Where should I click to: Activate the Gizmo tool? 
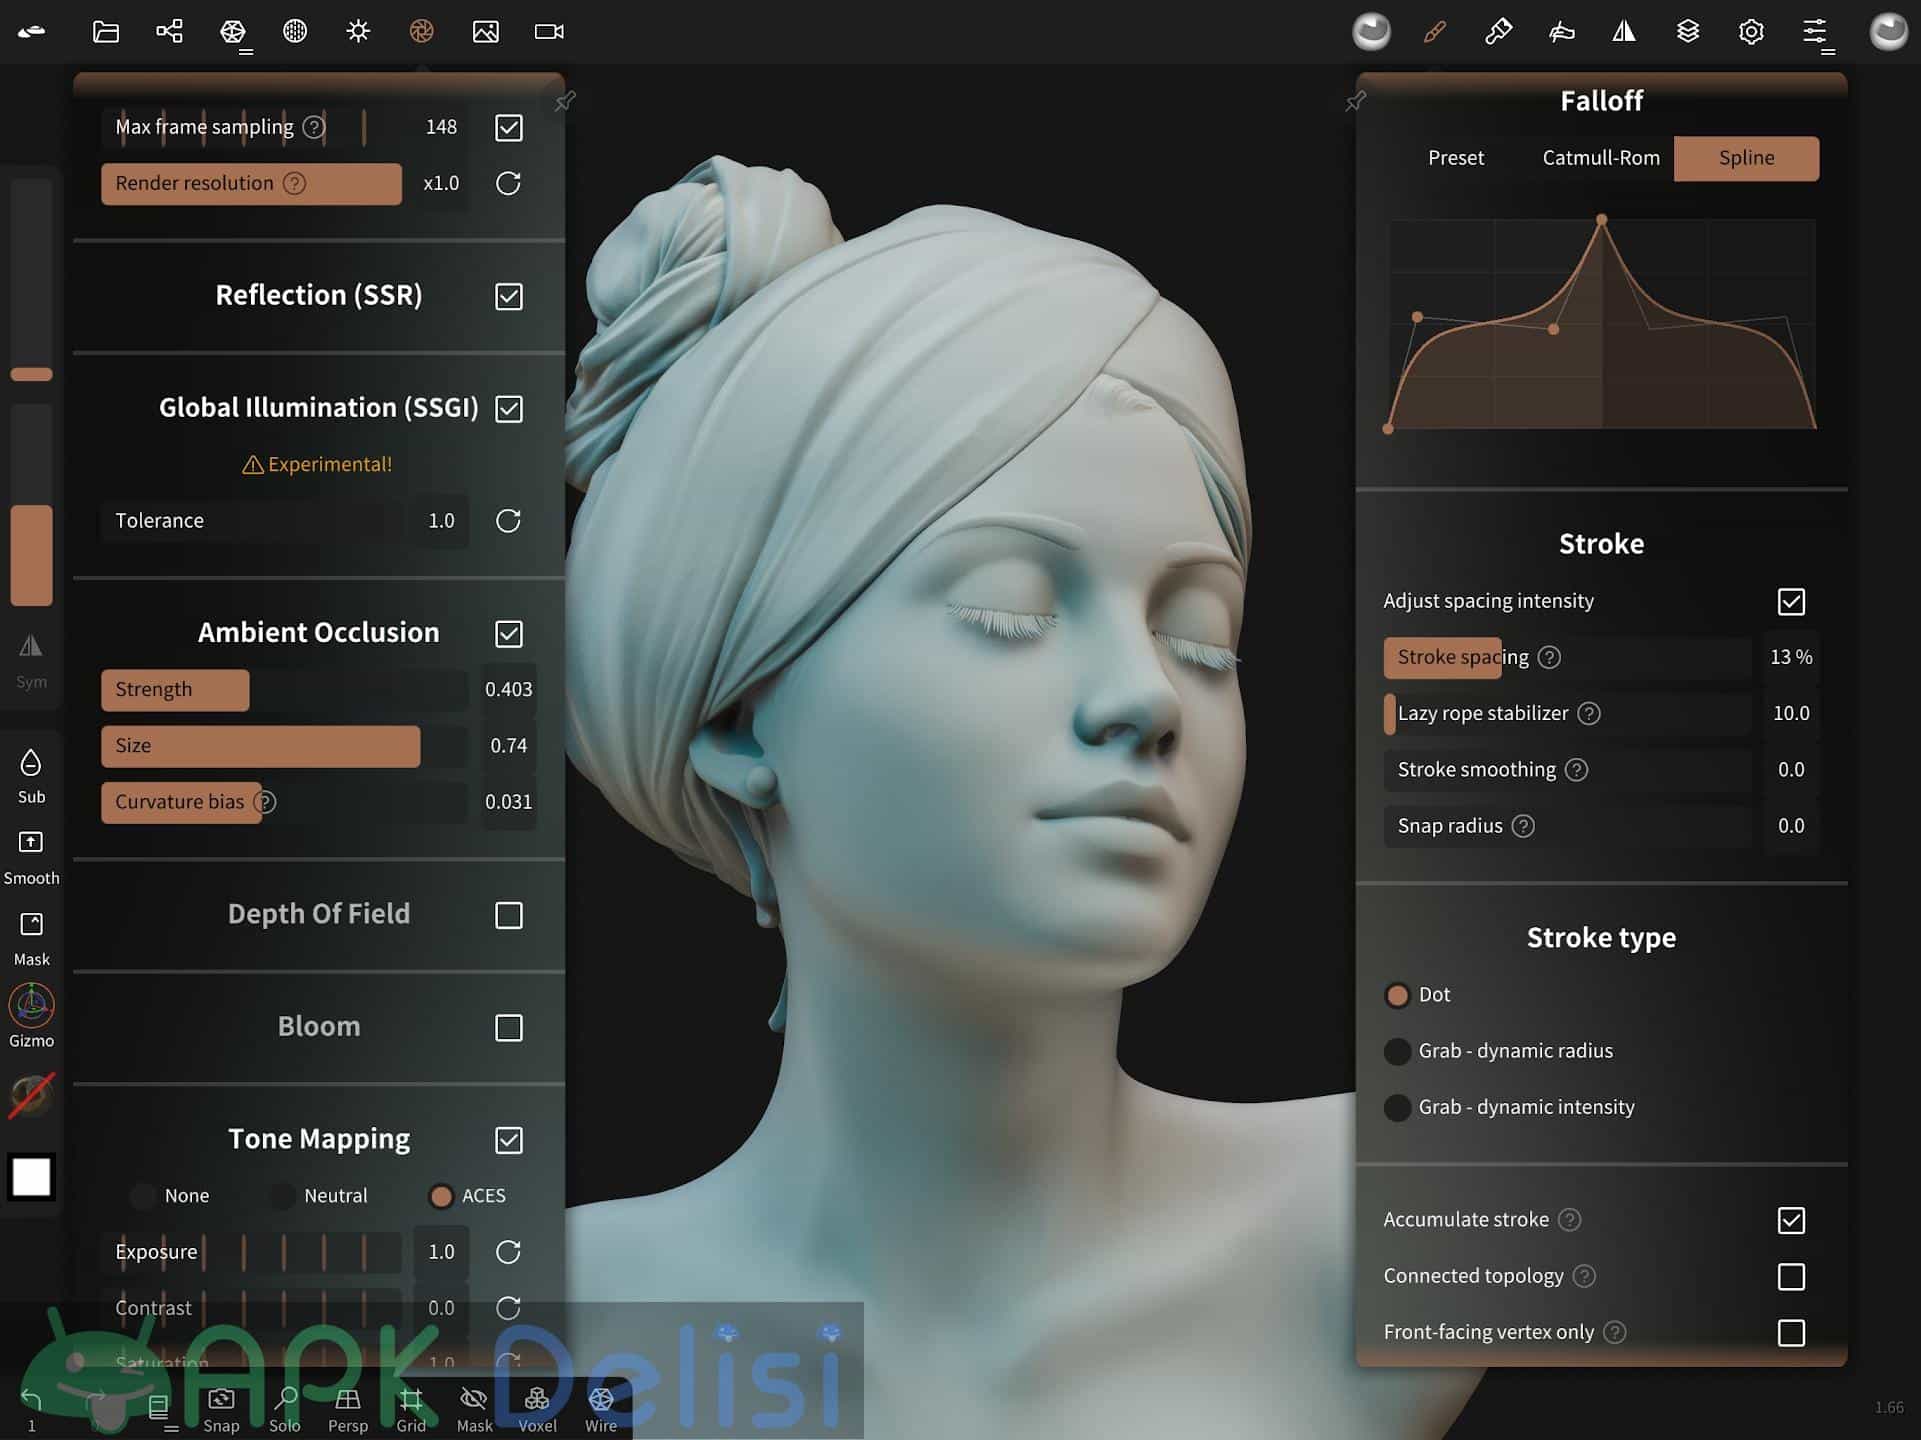(31, 1016)
